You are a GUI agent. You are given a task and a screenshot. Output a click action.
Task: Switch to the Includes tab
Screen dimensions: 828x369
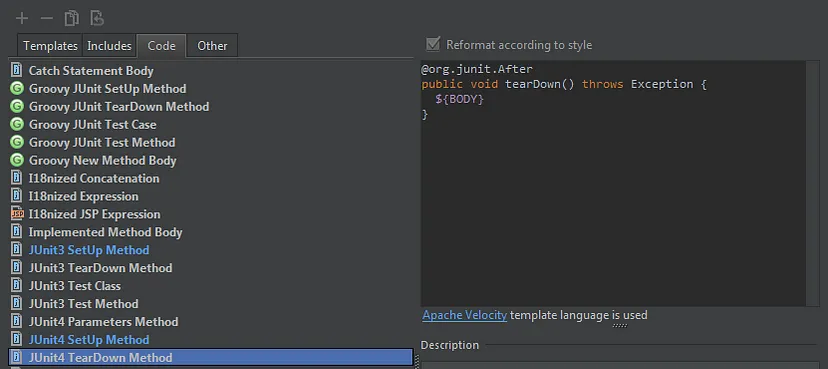click(x=109, y=46)
